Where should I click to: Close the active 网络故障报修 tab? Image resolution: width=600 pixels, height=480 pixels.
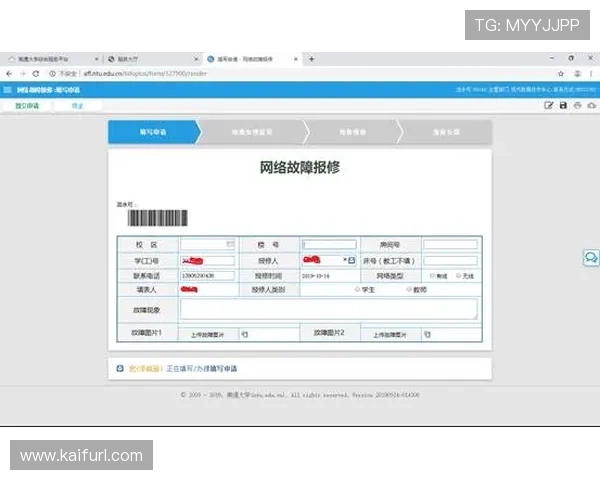(295, 59)
